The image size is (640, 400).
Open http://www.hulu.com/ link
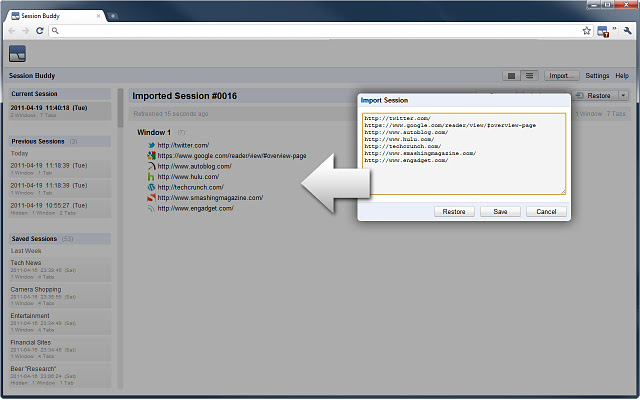point(188,177)
